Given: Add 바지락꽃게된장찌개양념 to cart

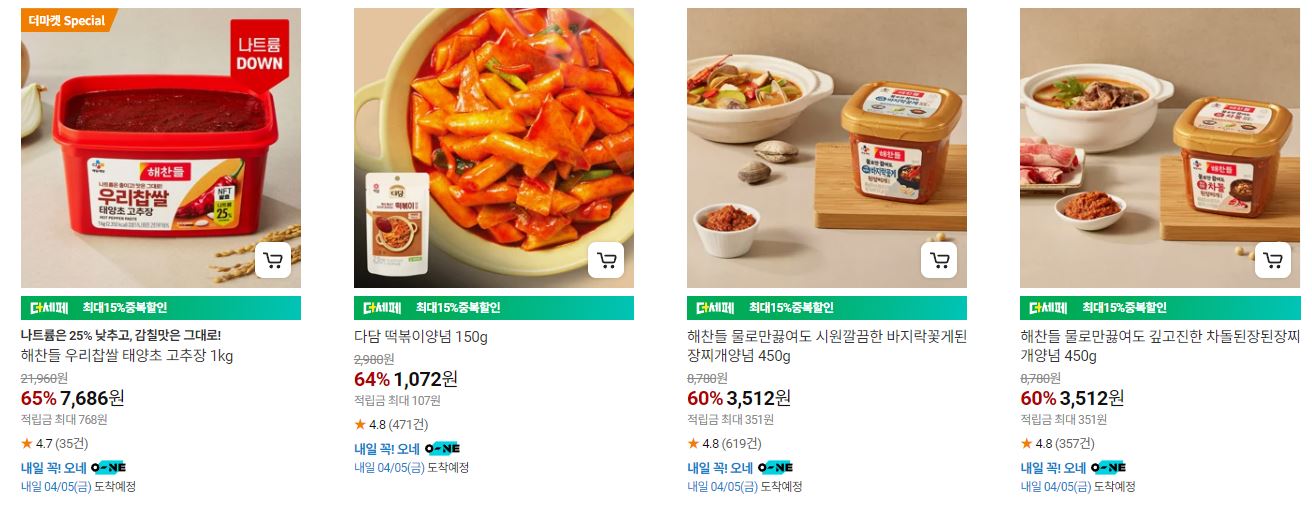Looking at the screenshot, I should [x=939, y=260].
